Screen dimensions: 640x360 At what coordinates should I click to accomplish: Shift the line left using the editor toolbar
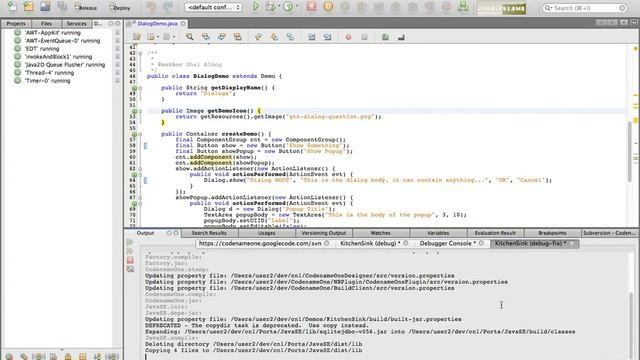[x=311, y=37]
